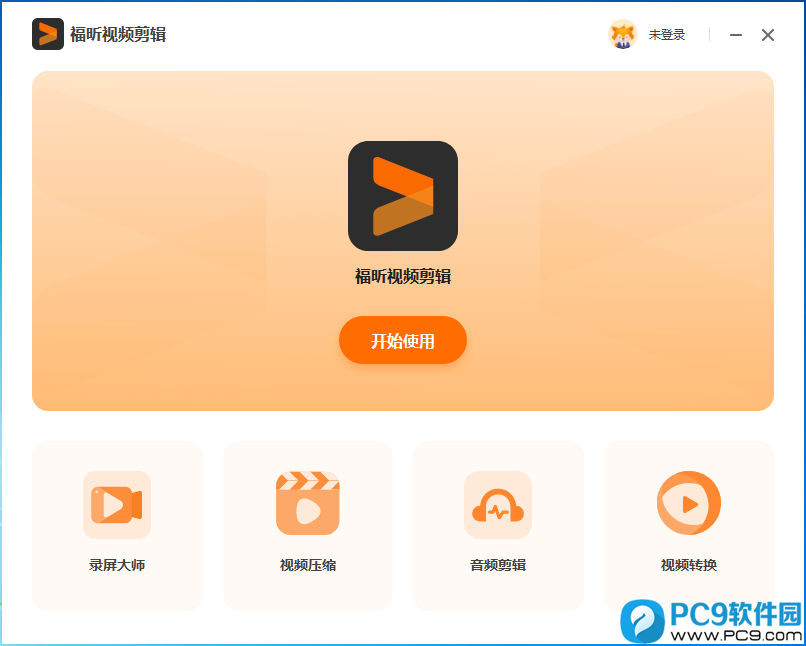The height and width of the screenshot is (646, 806).
Task: Open the 视频转换 play-circle icon
Action: pos(689,503)
